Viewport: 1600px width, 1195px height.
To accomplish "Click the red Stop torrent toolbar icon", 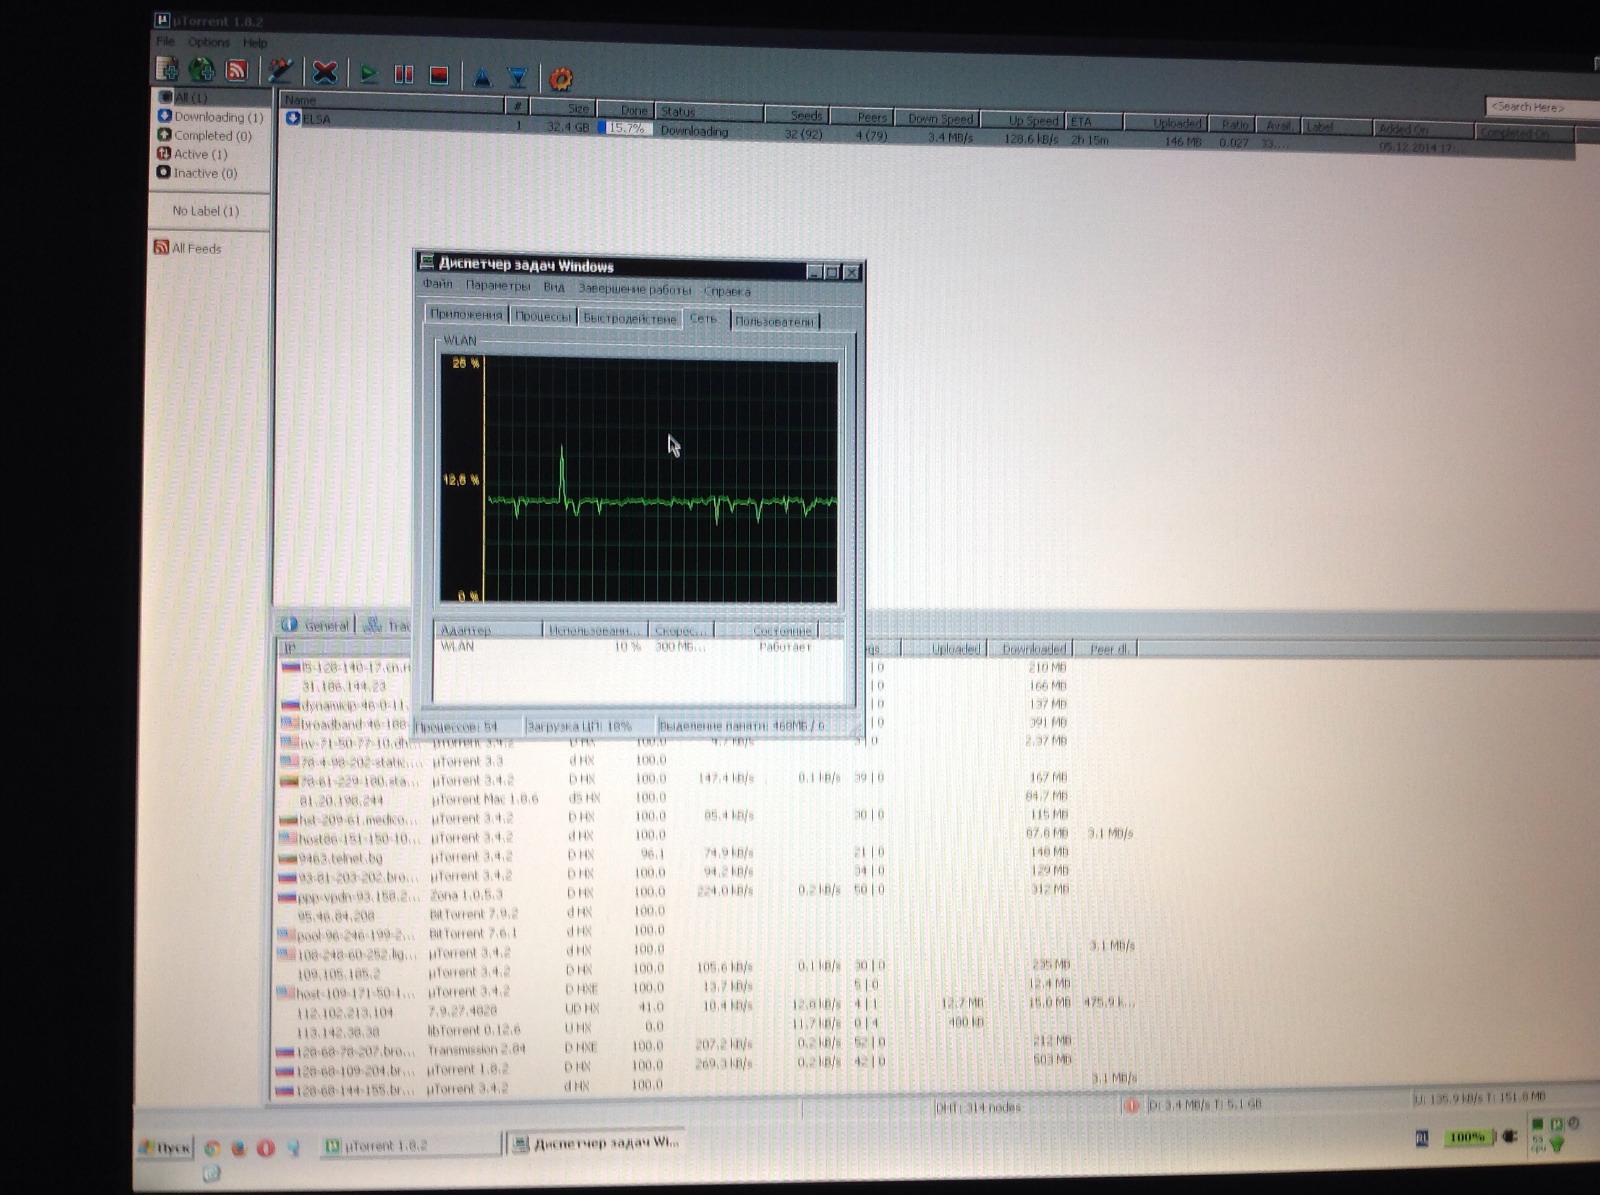I will point(439,75).
